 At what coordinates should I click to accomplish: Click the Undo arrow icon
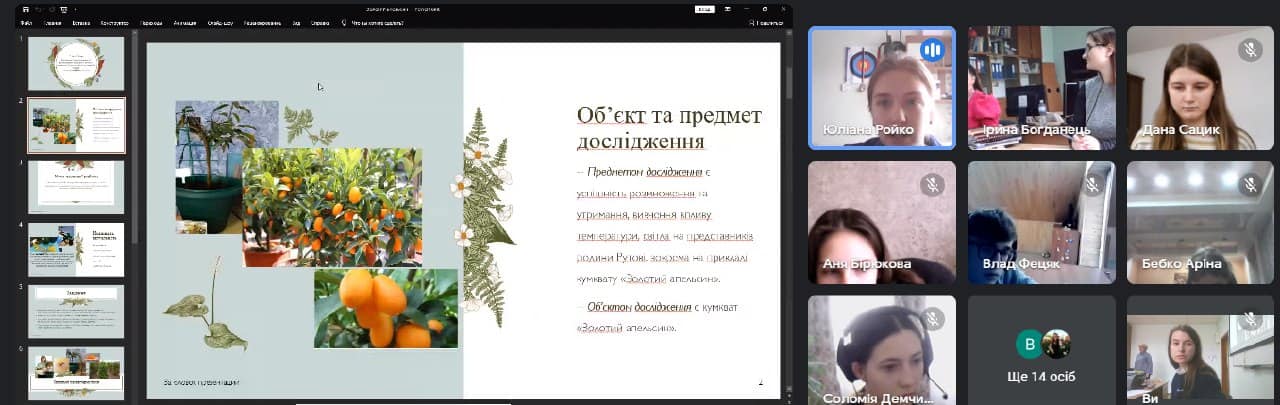39,9
